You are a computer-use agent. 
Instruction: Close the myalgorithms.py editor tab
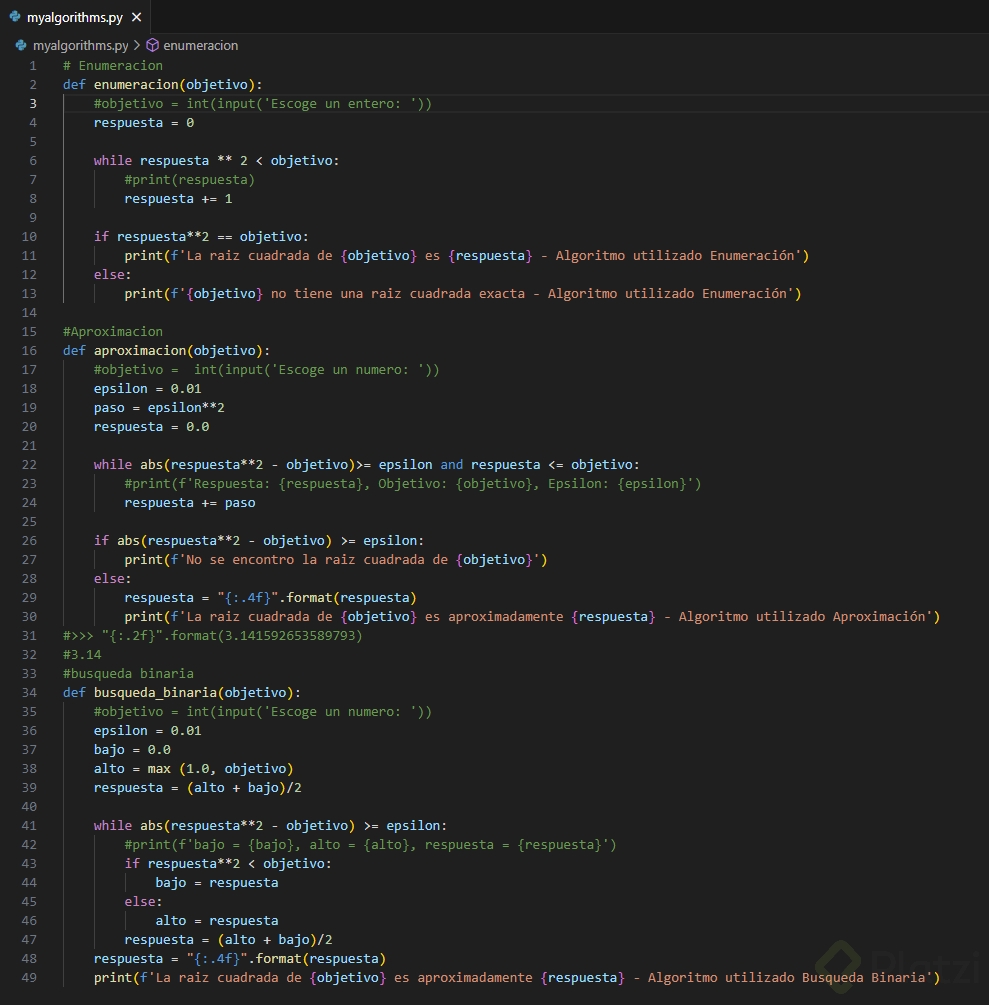(137, 17)
